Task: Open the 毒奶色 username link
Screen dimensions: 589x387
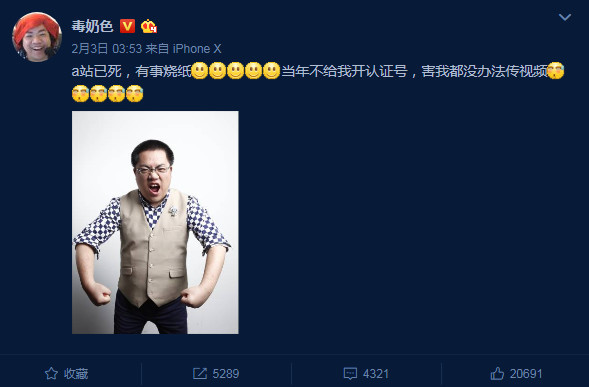Action: [x=92, y=26]
